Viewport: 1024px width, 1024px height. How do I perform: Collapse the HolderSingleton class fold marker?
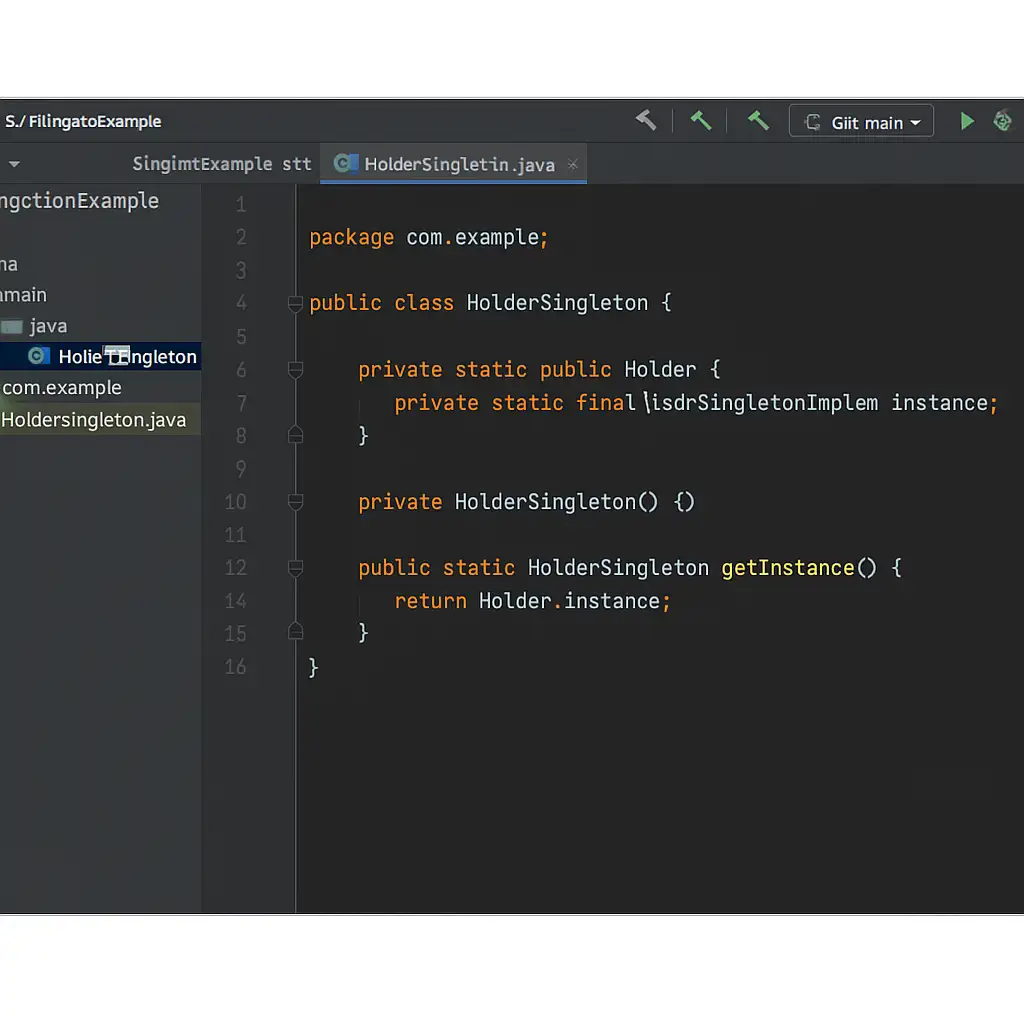[x=295, y=304]
